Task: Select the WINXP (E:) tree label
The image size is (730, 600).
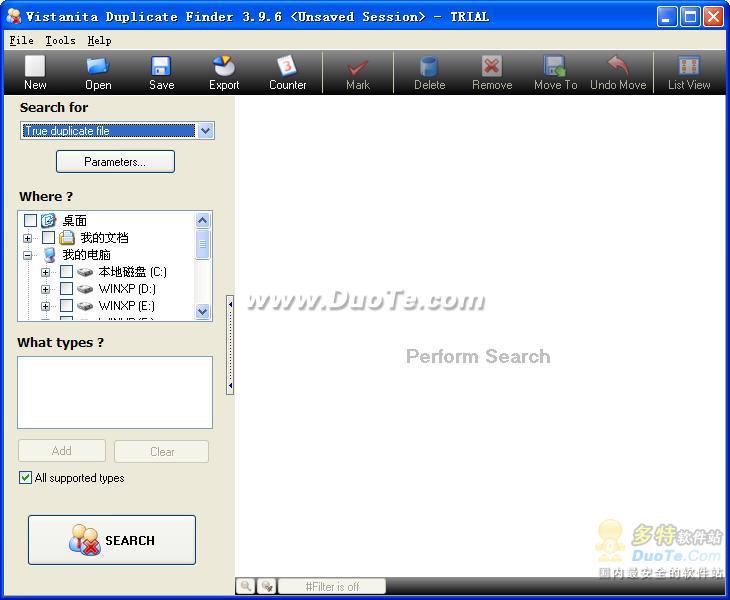Action: [x=127, y=306]
